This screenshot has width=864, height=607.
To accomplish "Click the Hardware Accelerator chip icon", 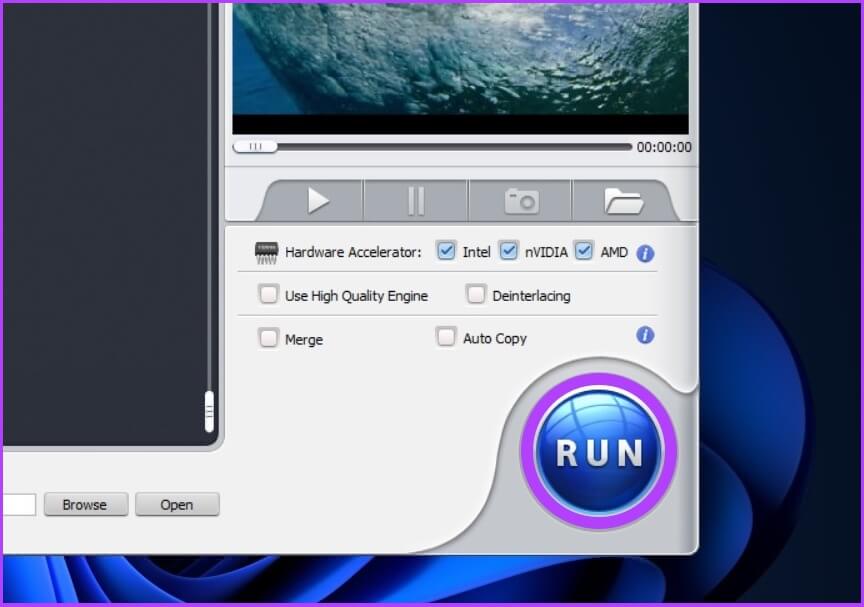I will [x=266, y=253].
